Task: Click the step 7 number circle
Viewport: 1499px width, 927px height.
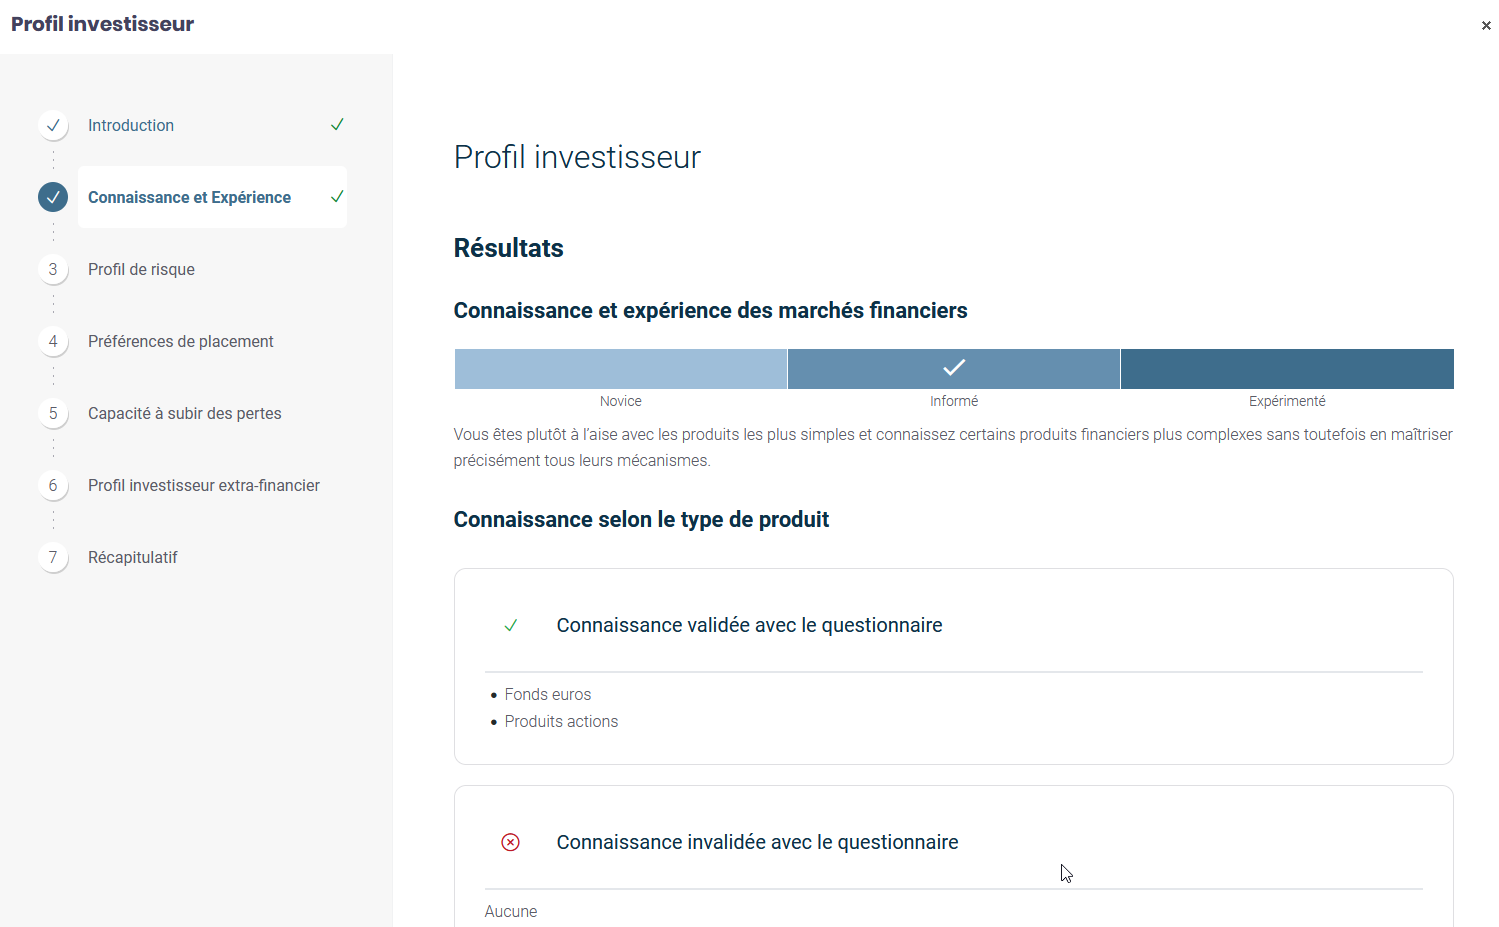Action: point(53,557)
